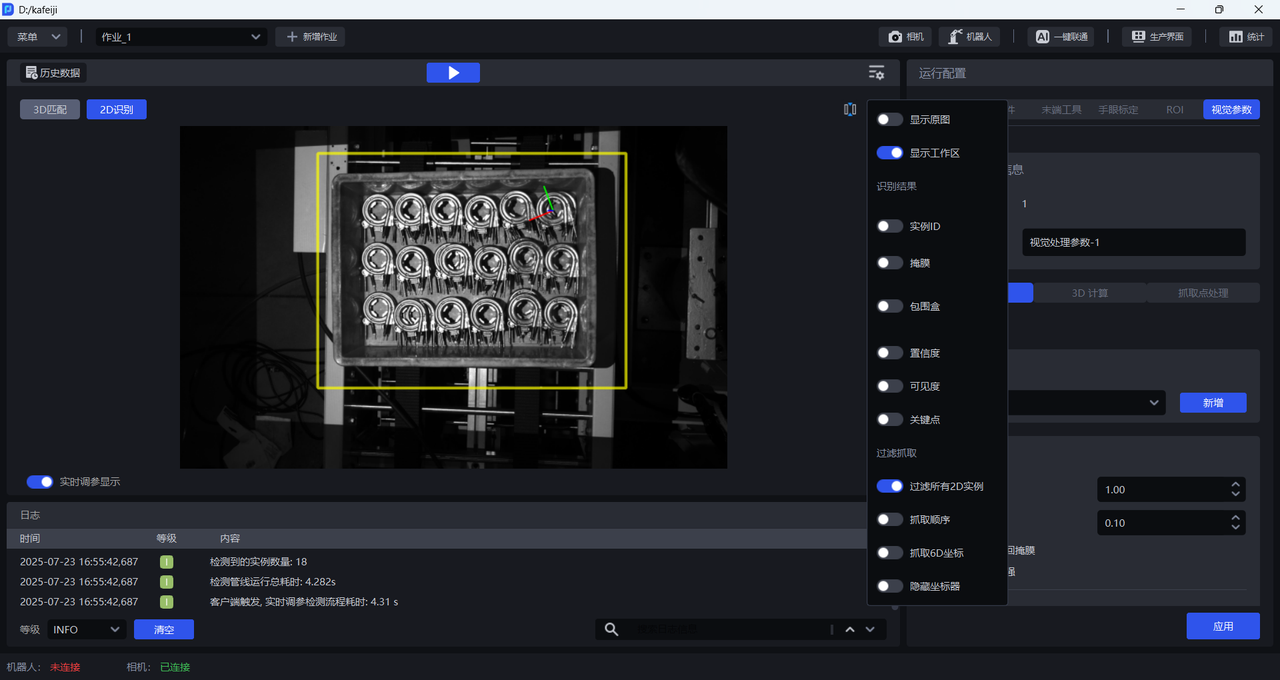Switch to the 3D匹配 tab
1280x680 pixels.
[x=50, y=110]
